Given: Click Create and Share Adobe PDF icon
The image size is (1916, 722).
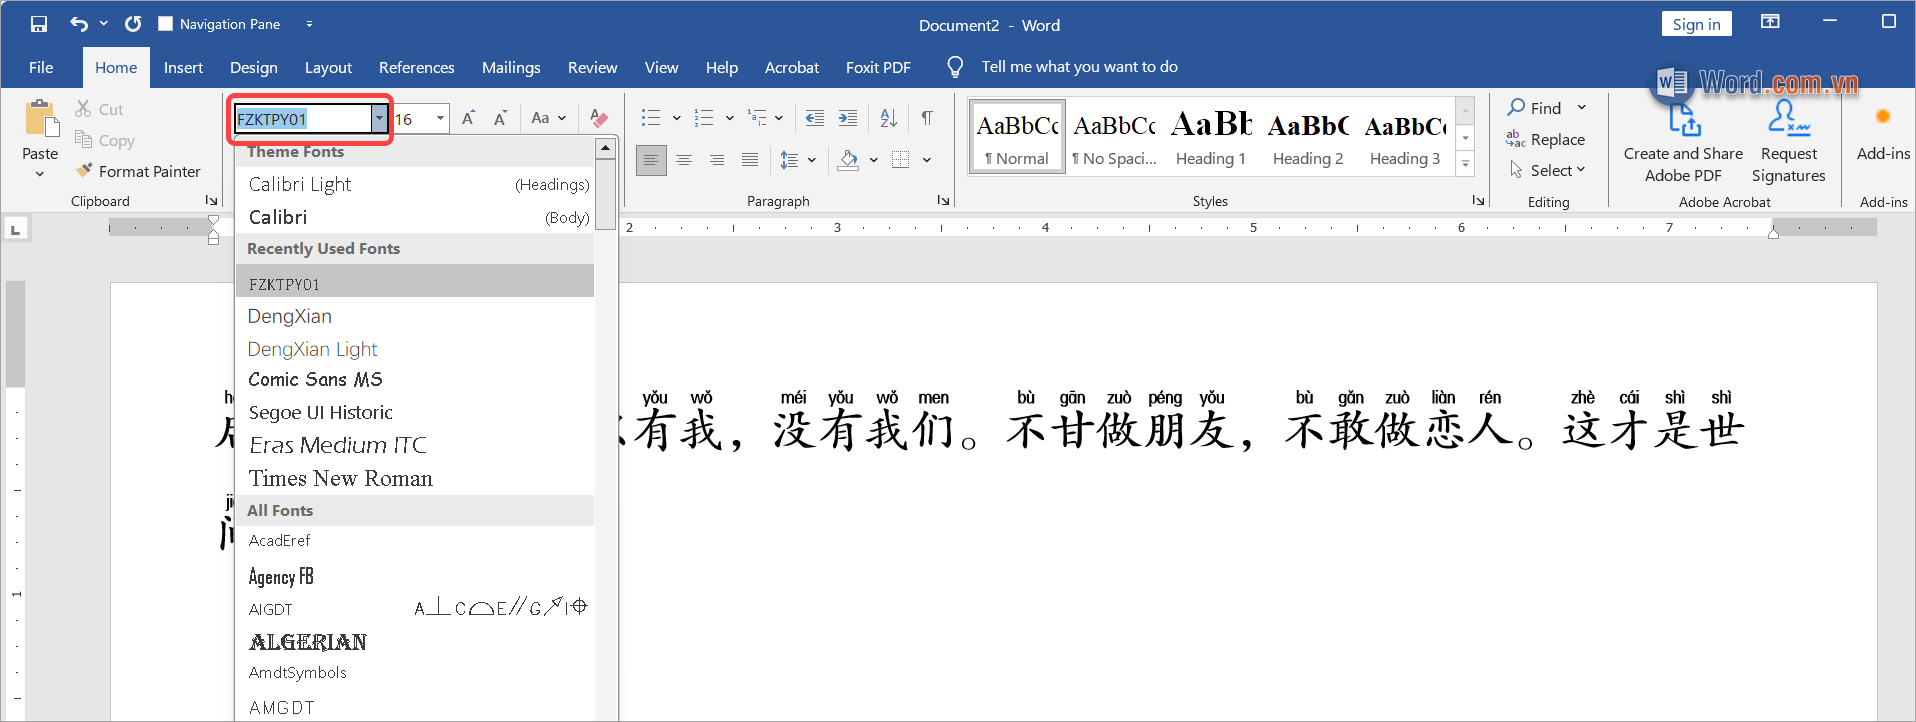Looking at the screenshot, I should pyautogui.click(x=1684, y=118).
